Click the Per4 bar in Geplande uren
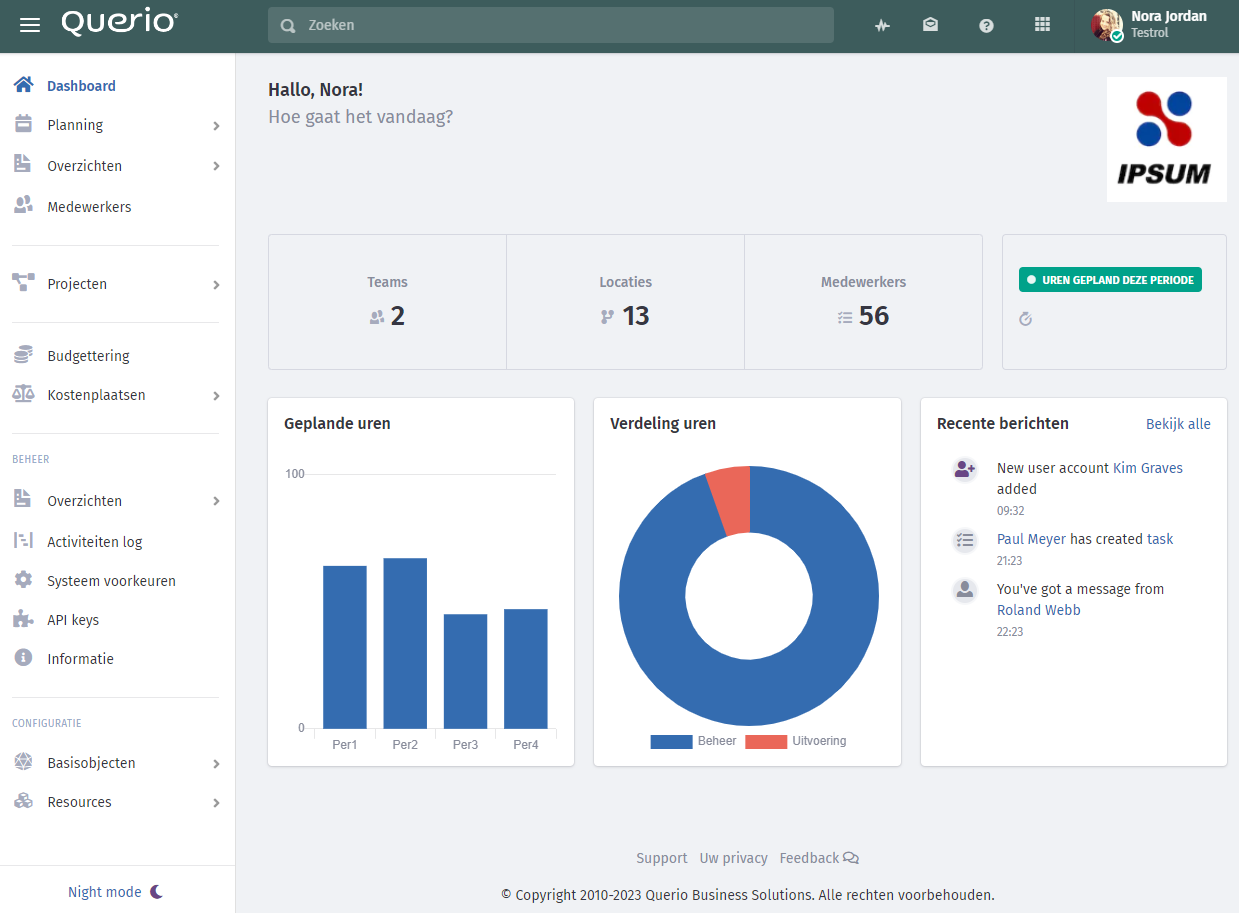This screenshot has height=913, width=1239. 526,669
